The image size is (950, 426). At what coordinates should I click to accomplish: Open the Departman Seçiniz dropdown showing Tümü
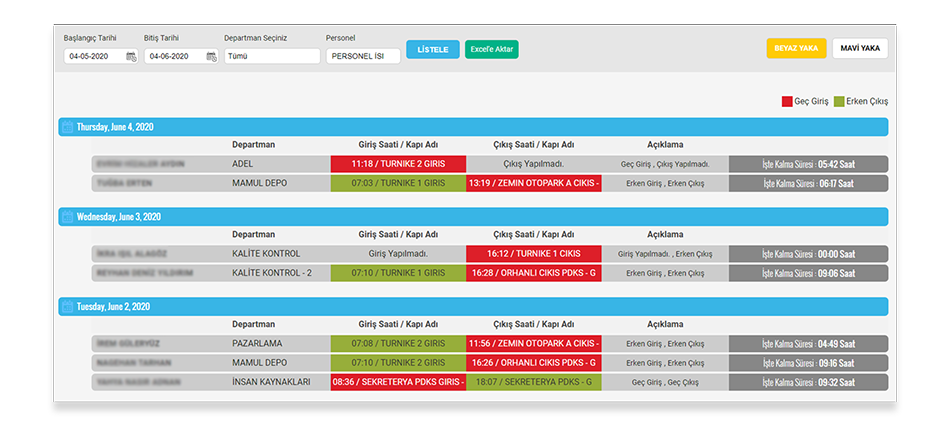coord(272,57)
